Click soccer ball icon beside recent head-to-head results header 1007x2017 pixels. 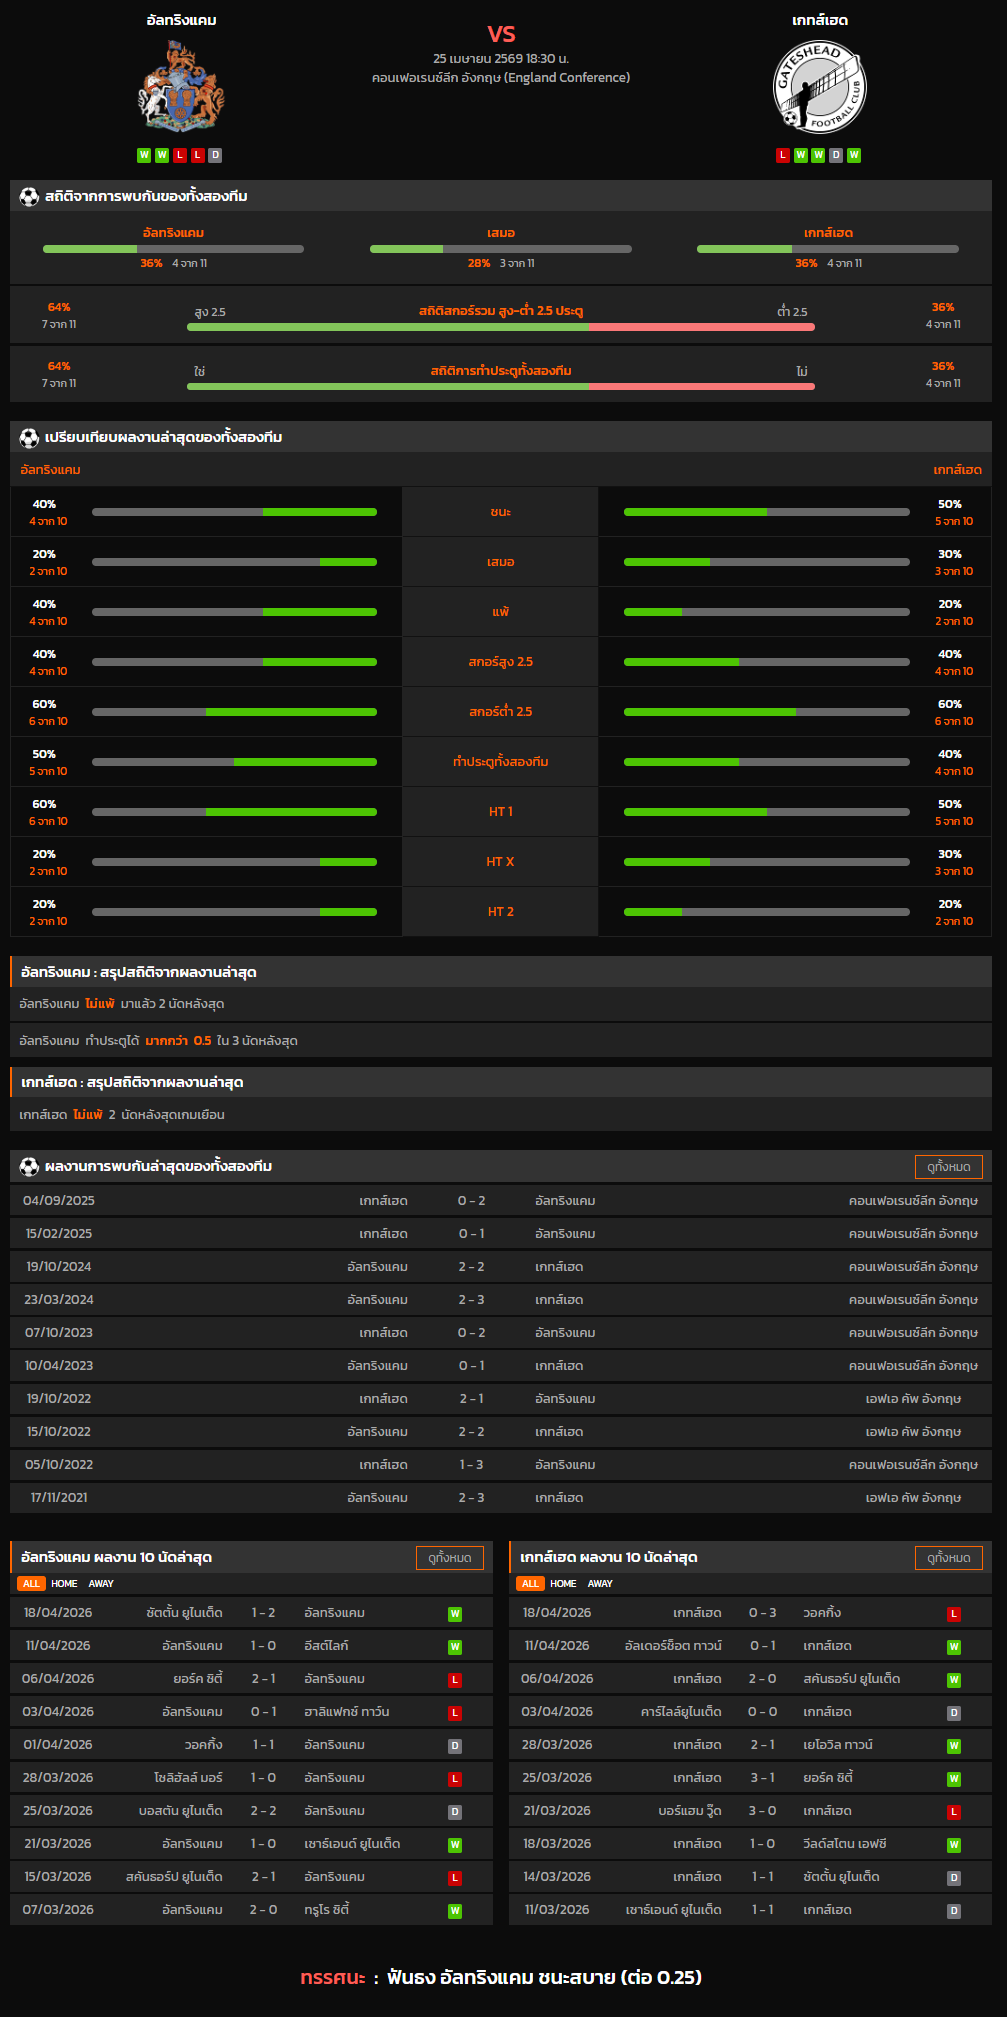click(x=29, y=1167)
